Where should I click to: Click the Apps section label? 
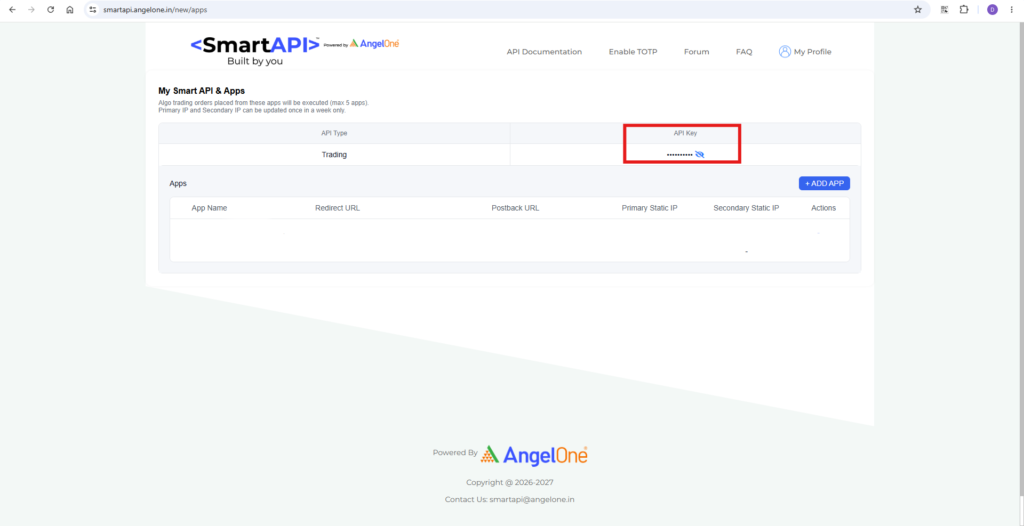pos(178,184)
